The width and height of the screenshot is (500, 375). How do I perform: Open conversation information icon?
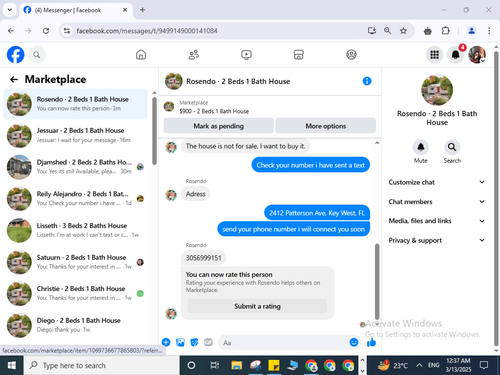(x=367, y=81)
